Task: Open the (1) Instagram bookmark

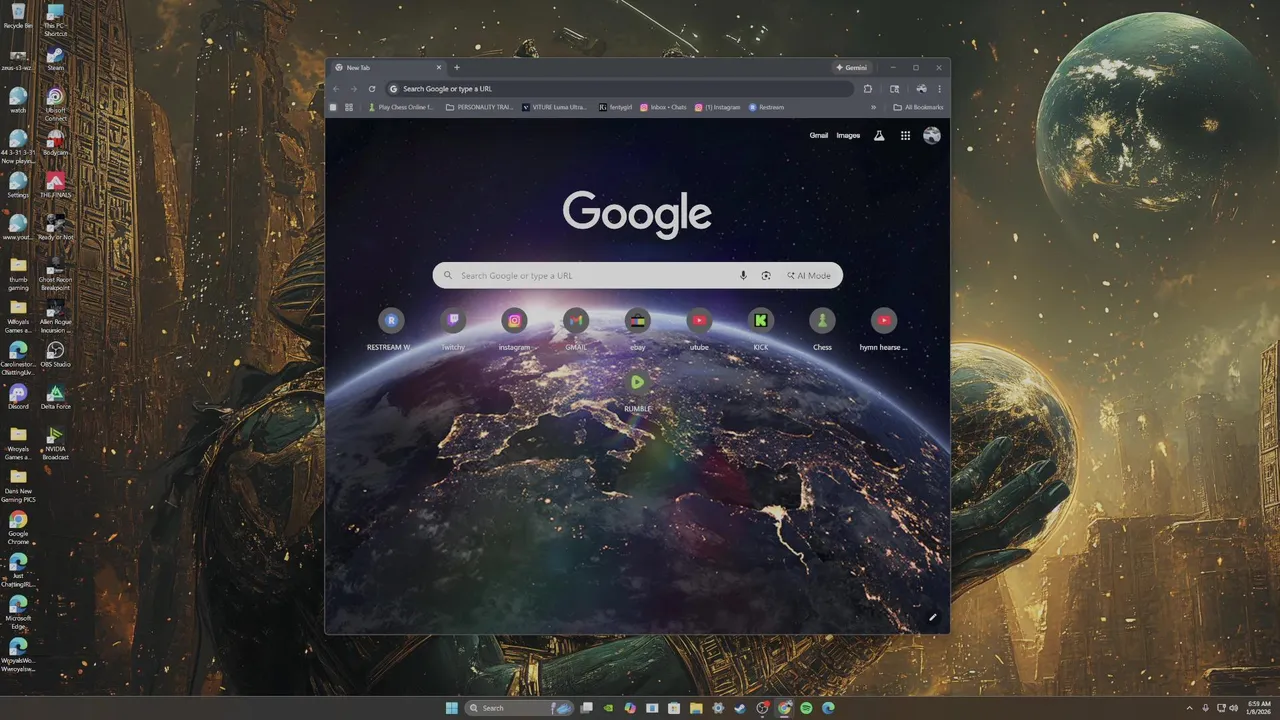Action: [x=718, y=107]
